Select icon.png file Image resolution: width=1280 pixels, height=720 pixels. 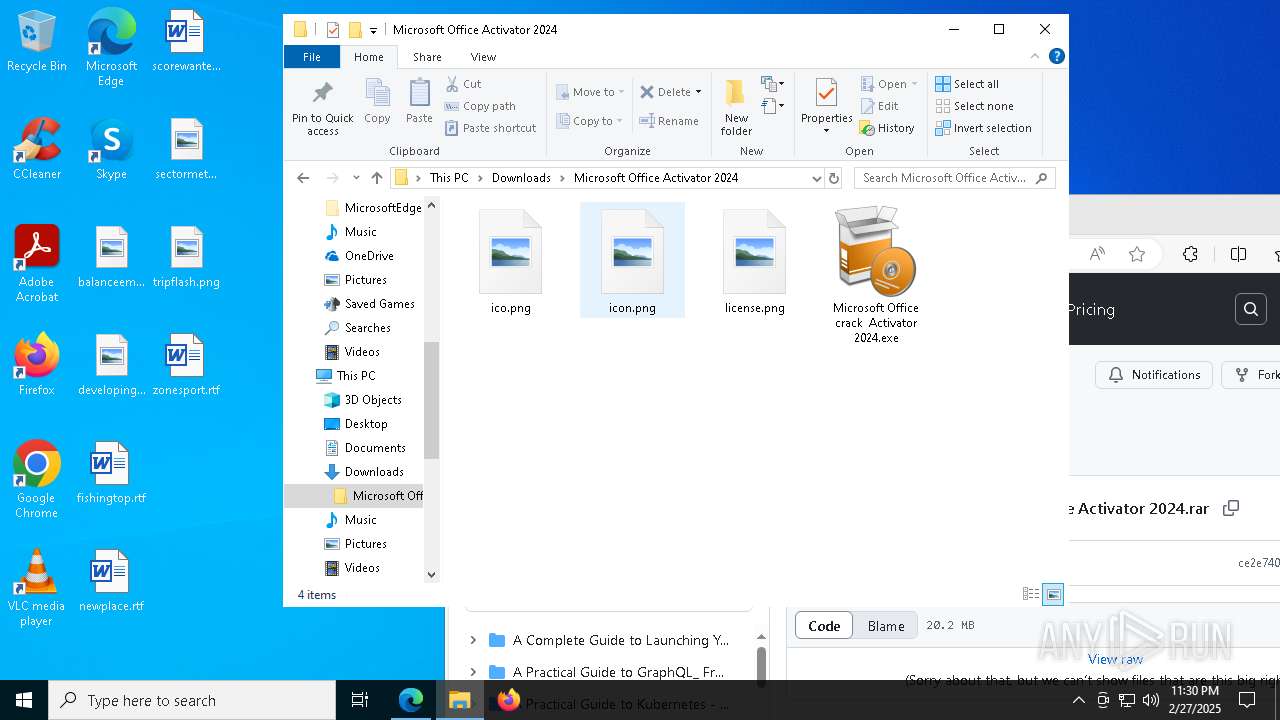tap(632, 262)
